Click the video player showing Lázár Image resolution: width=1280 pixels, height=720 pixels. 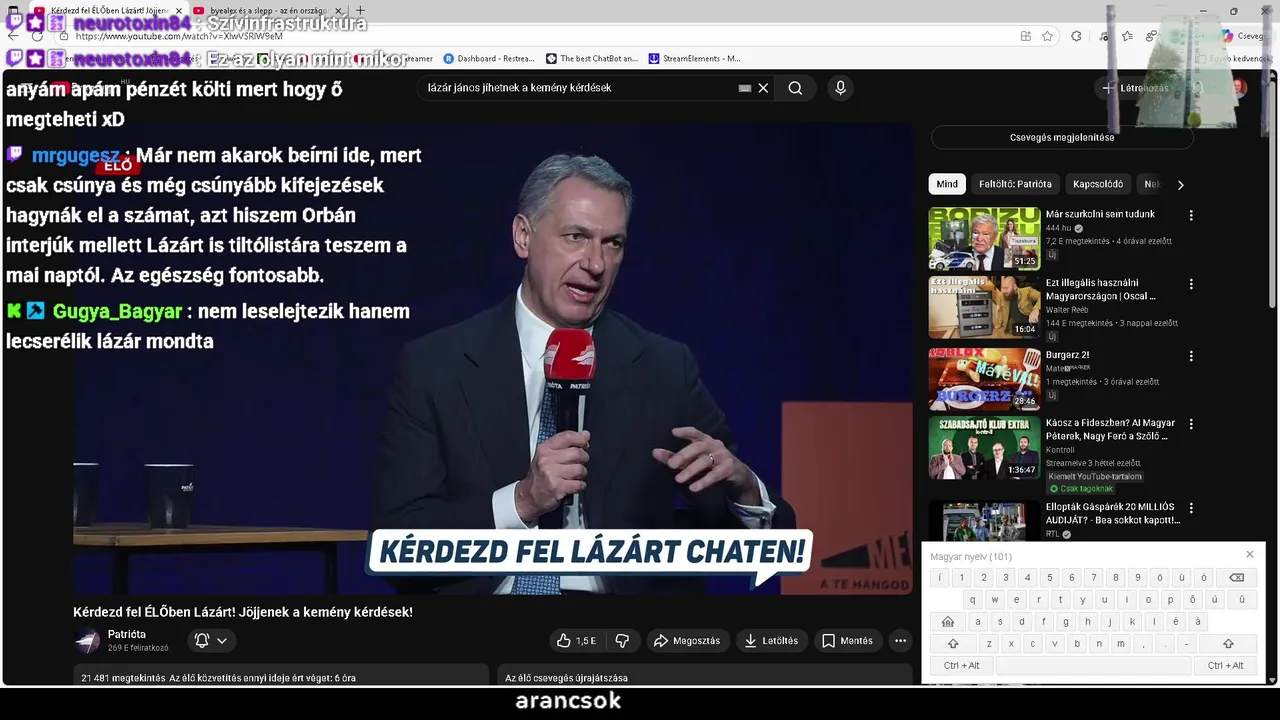coord(492,360)
